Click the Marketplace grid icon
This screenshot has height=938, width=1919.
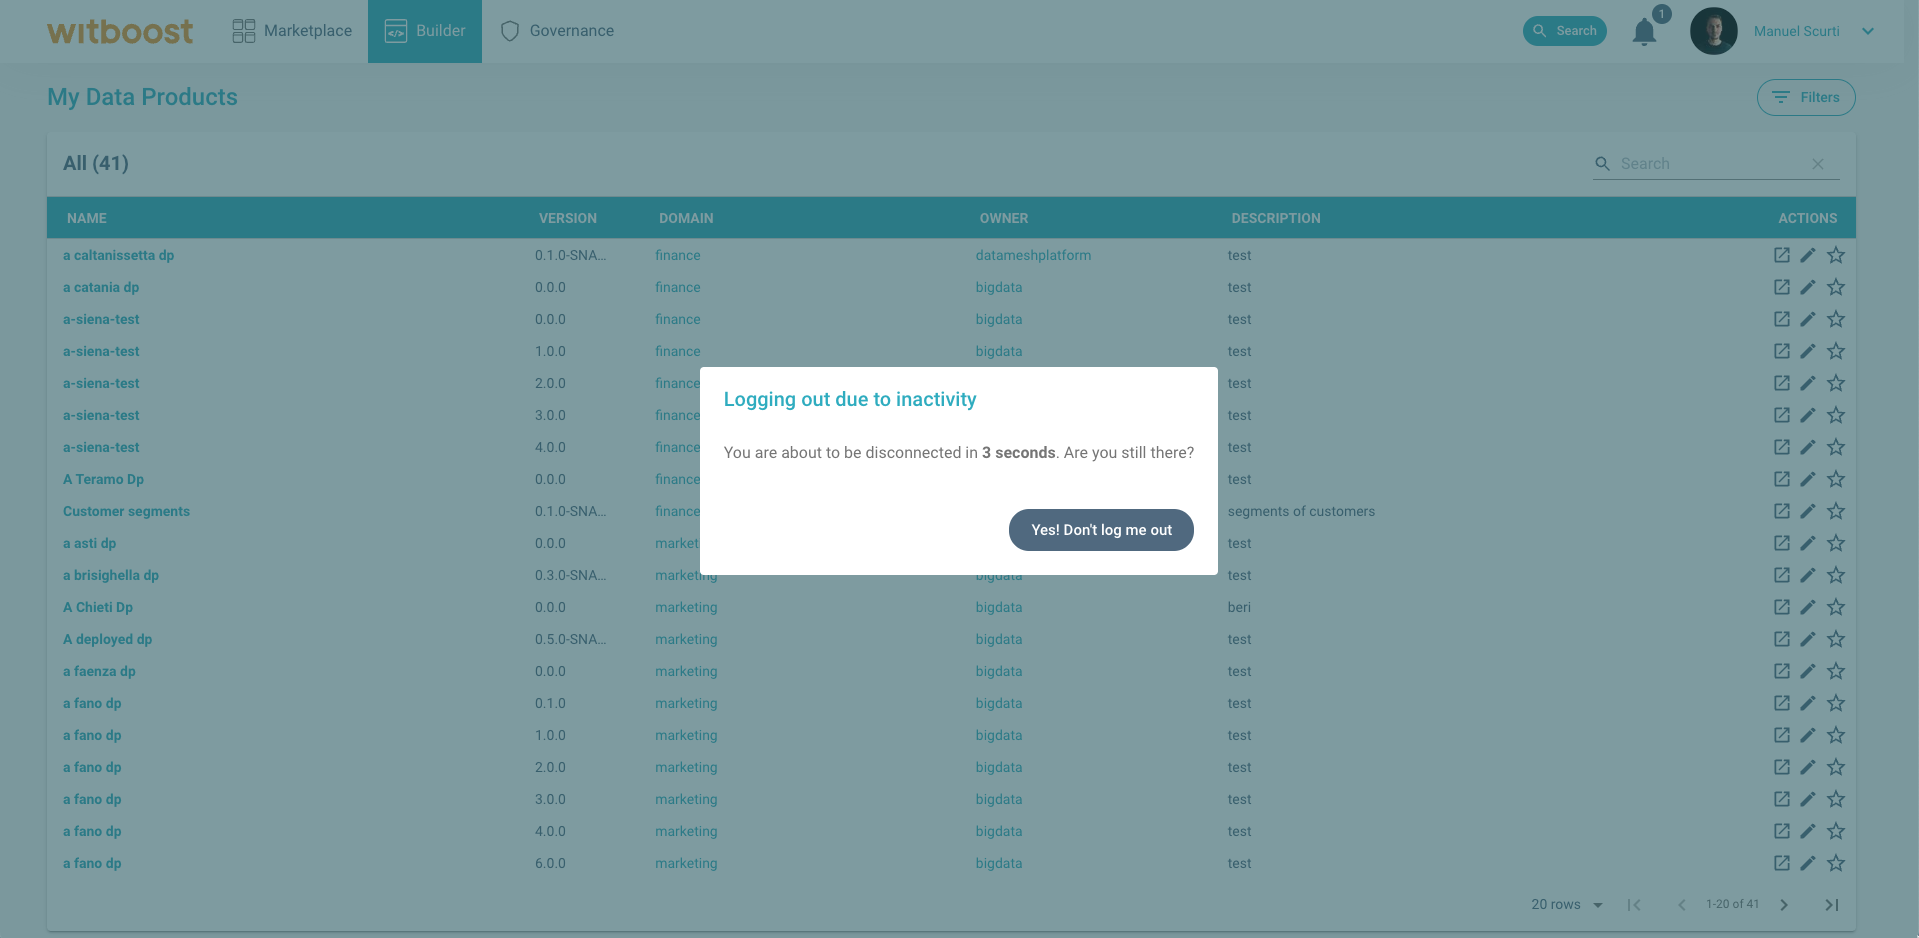tap(242, 30)
